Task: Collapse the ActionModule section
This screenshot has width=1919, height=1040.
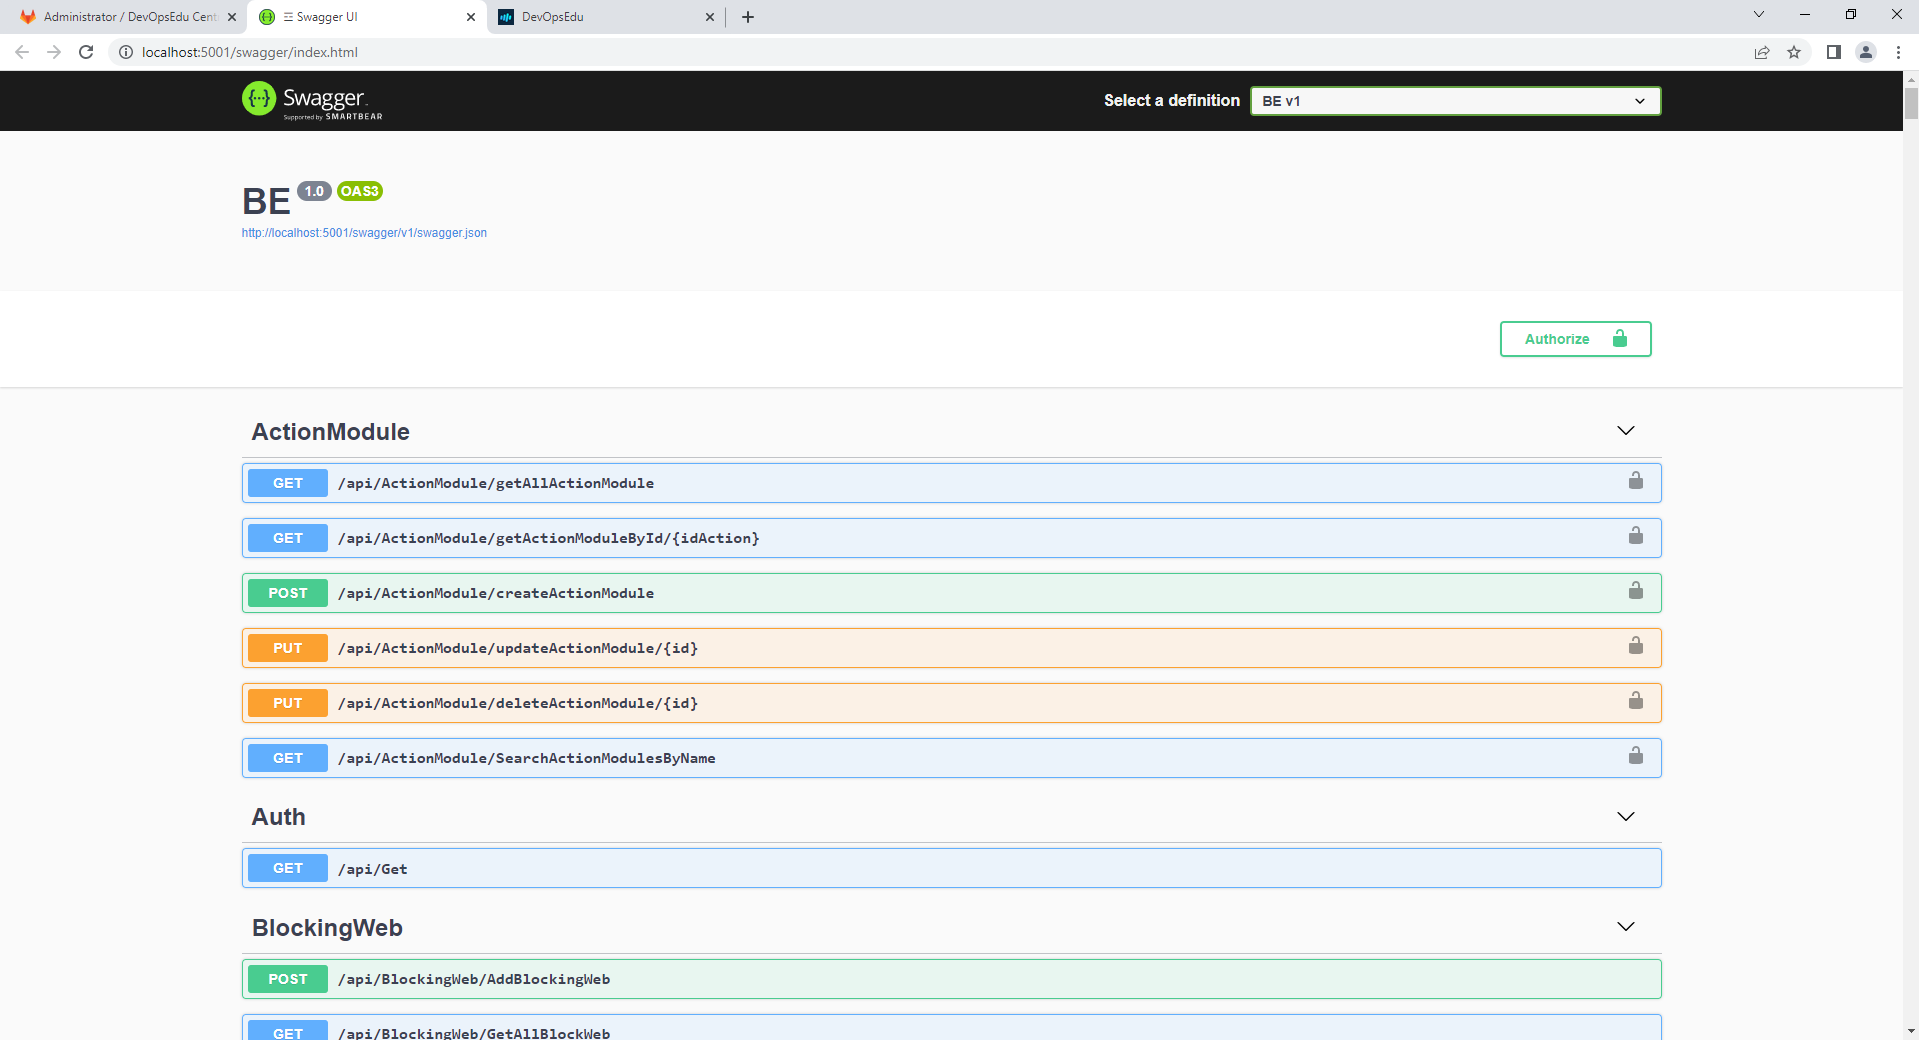Action: [x=1626, y=431]
